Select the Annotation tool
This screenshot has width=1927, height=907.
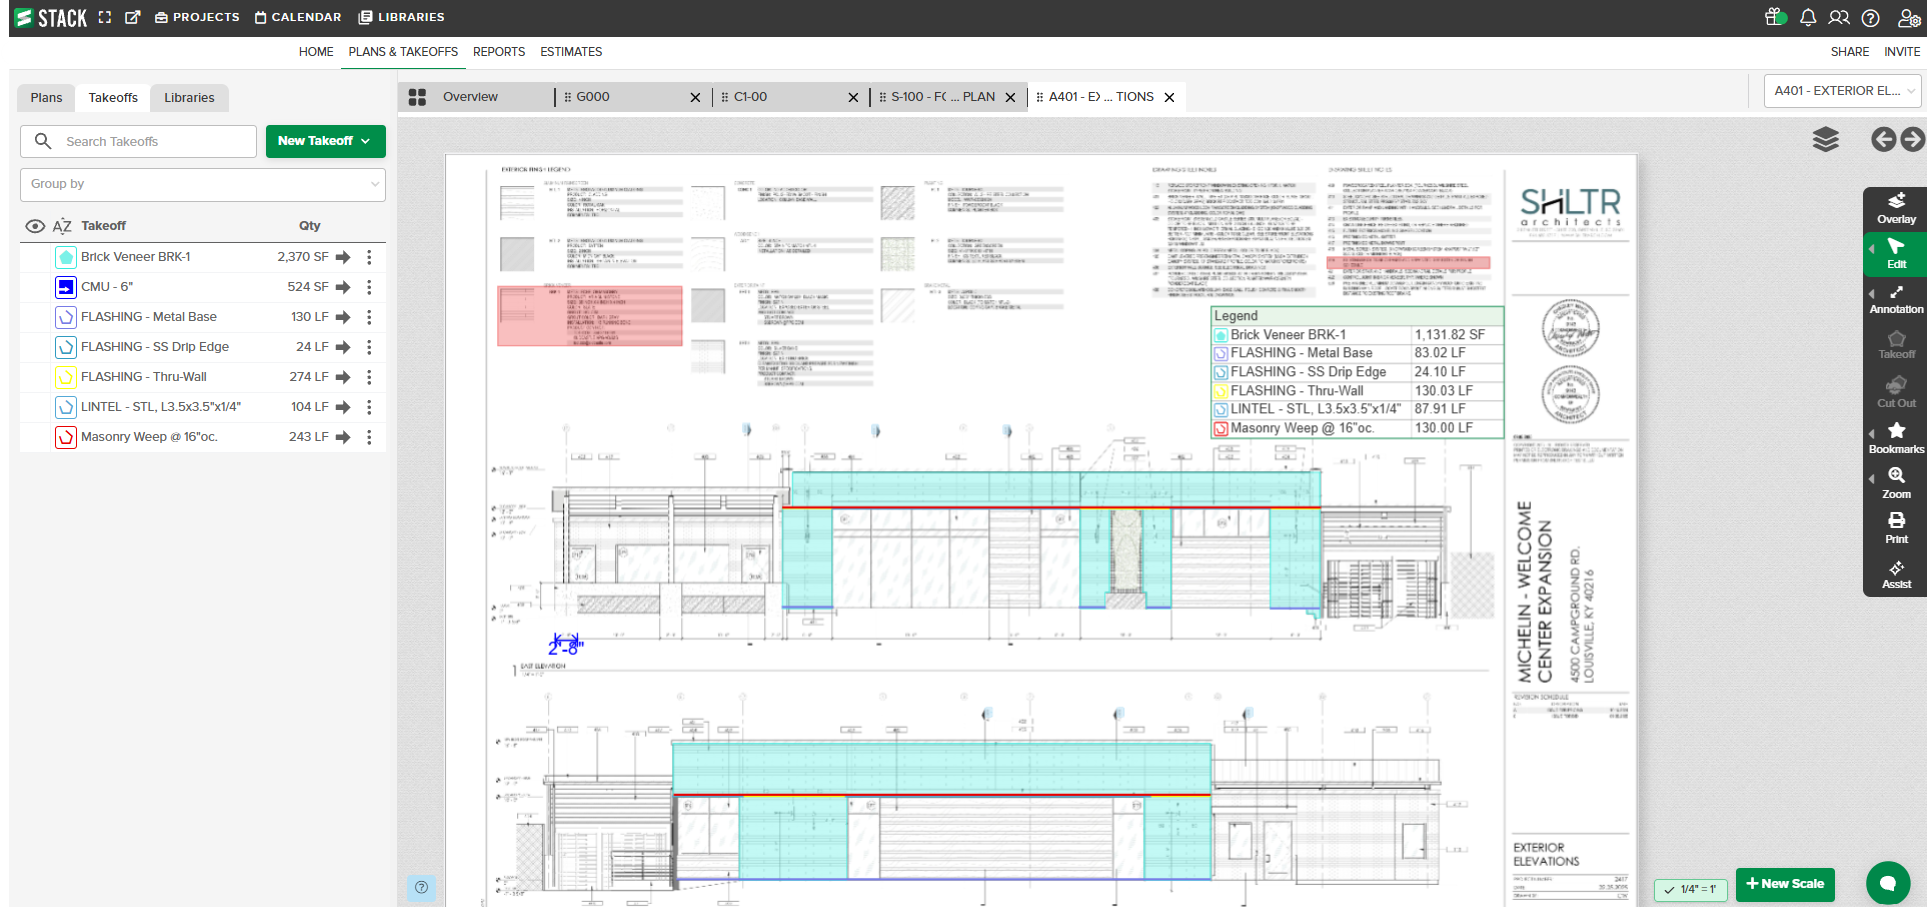[x=1895, y=299]
